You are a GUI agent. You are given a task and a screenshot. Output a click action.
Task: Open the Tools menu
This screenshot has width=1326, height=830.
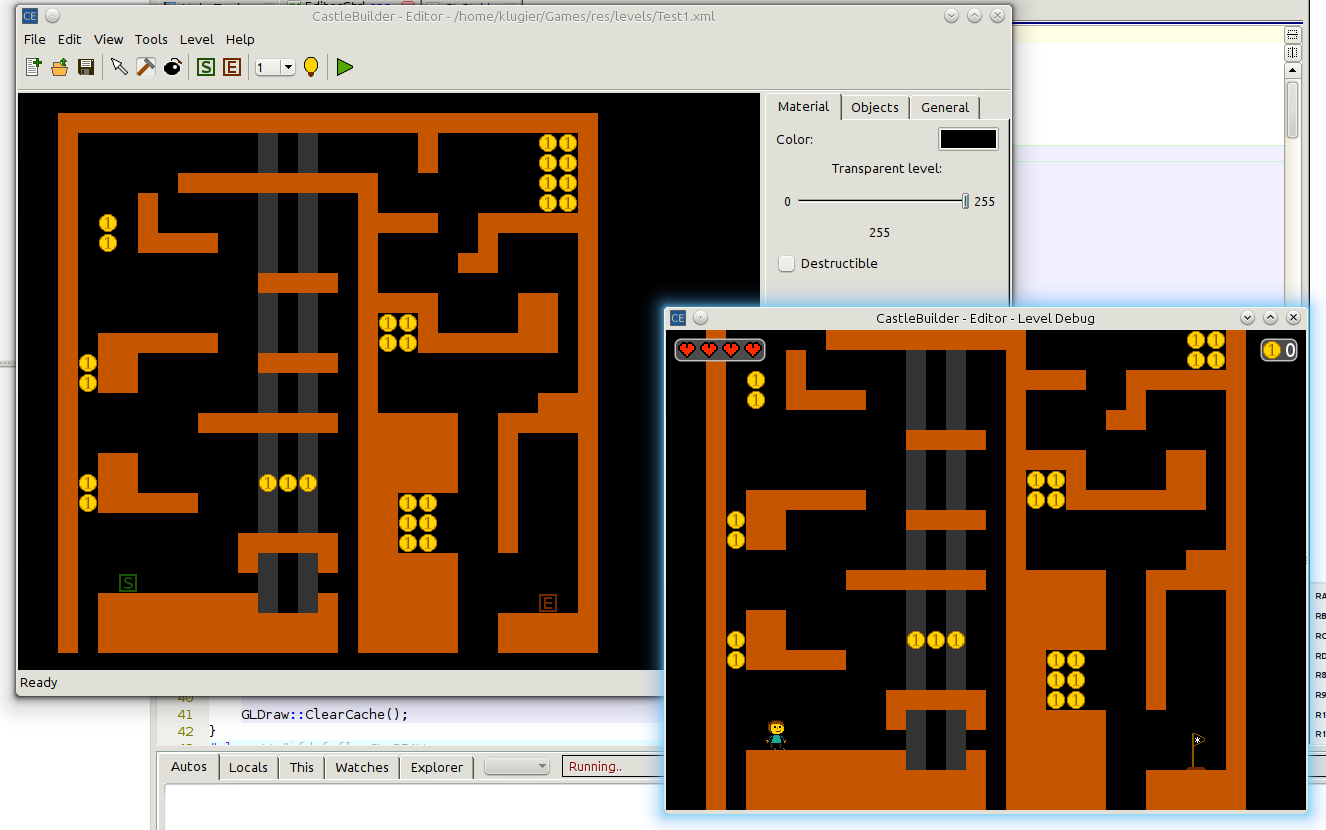pos(151,39)
